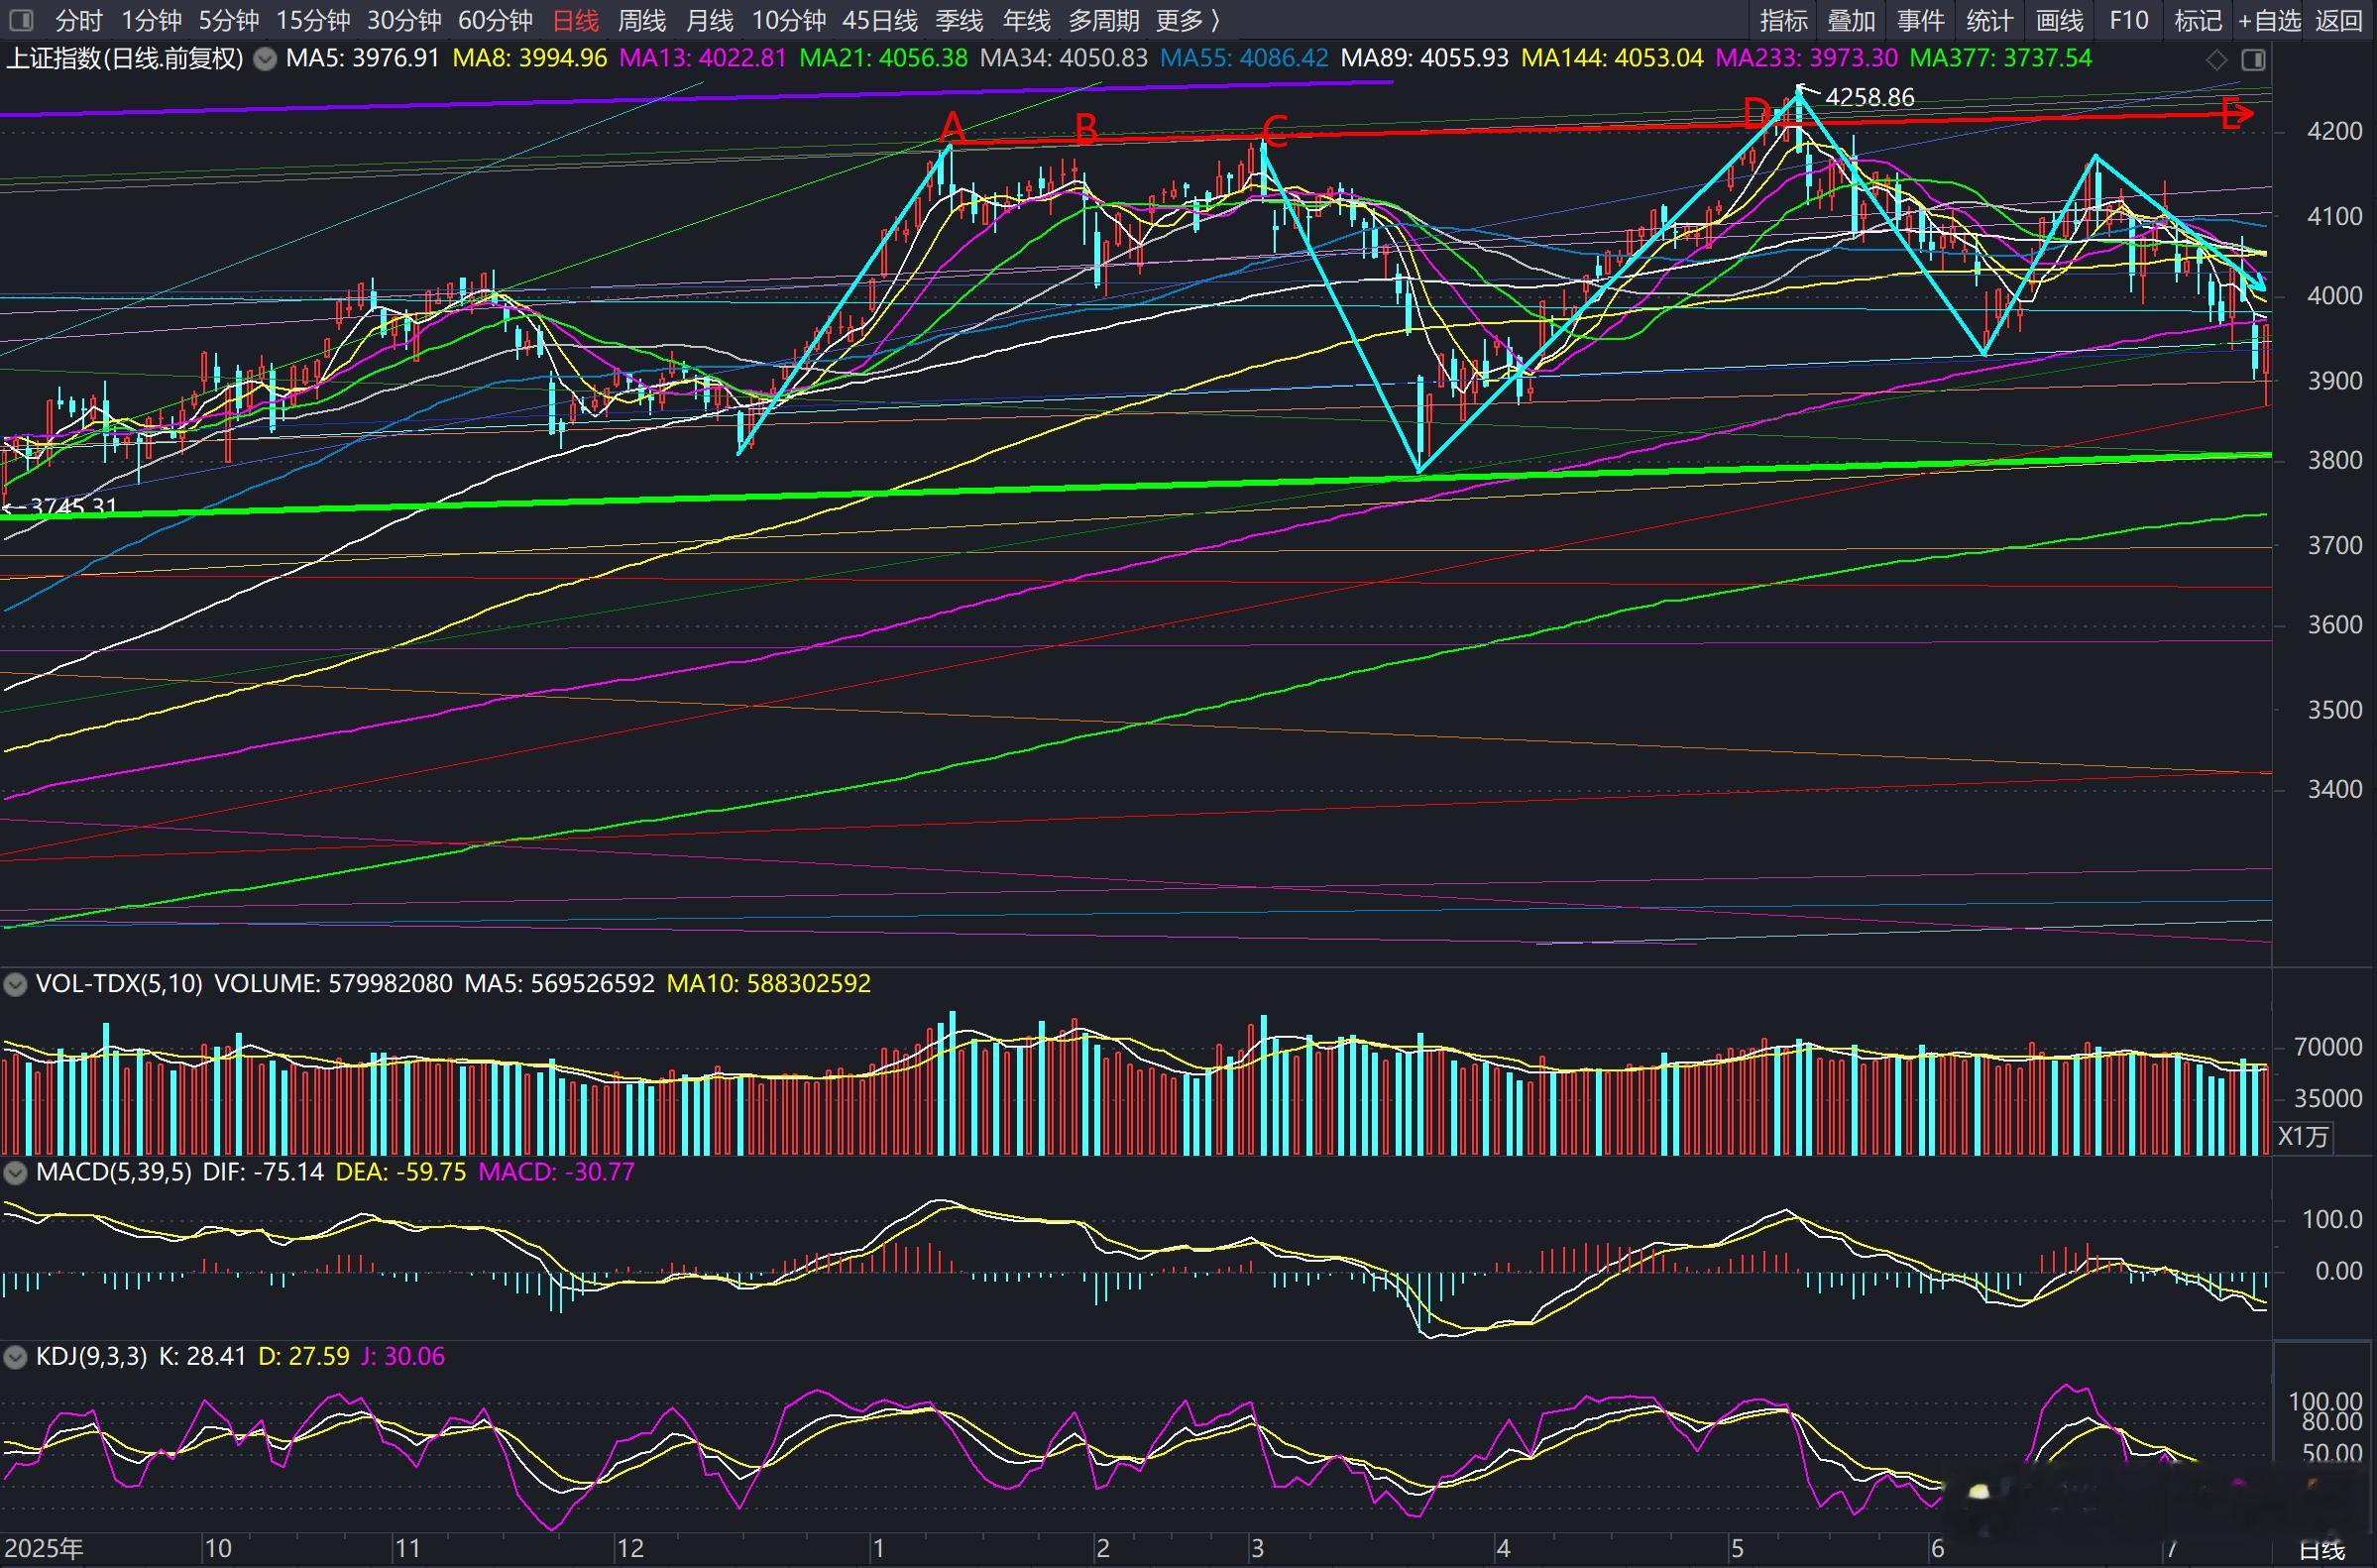Switch to 分时 intraday view
This screenshot has height=1568, width=2377.
pos(78,20)
